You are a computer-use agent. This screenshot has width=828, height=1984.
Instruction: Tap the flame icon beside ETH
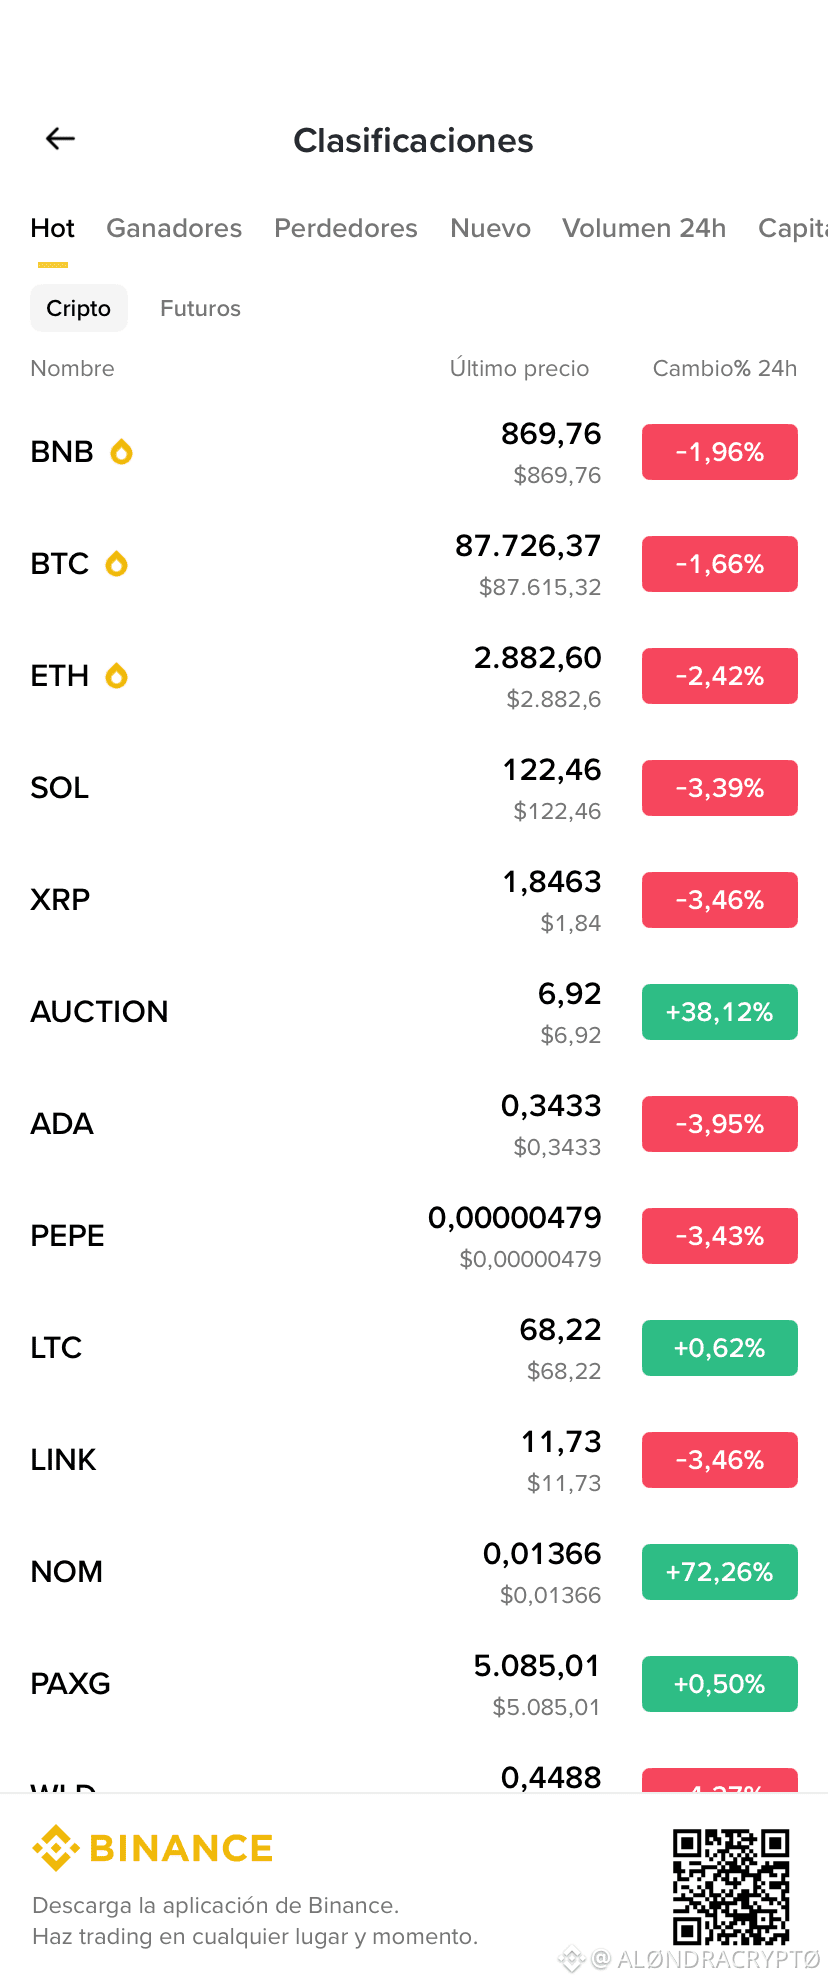pyautogui.click(x=117, y=676)
